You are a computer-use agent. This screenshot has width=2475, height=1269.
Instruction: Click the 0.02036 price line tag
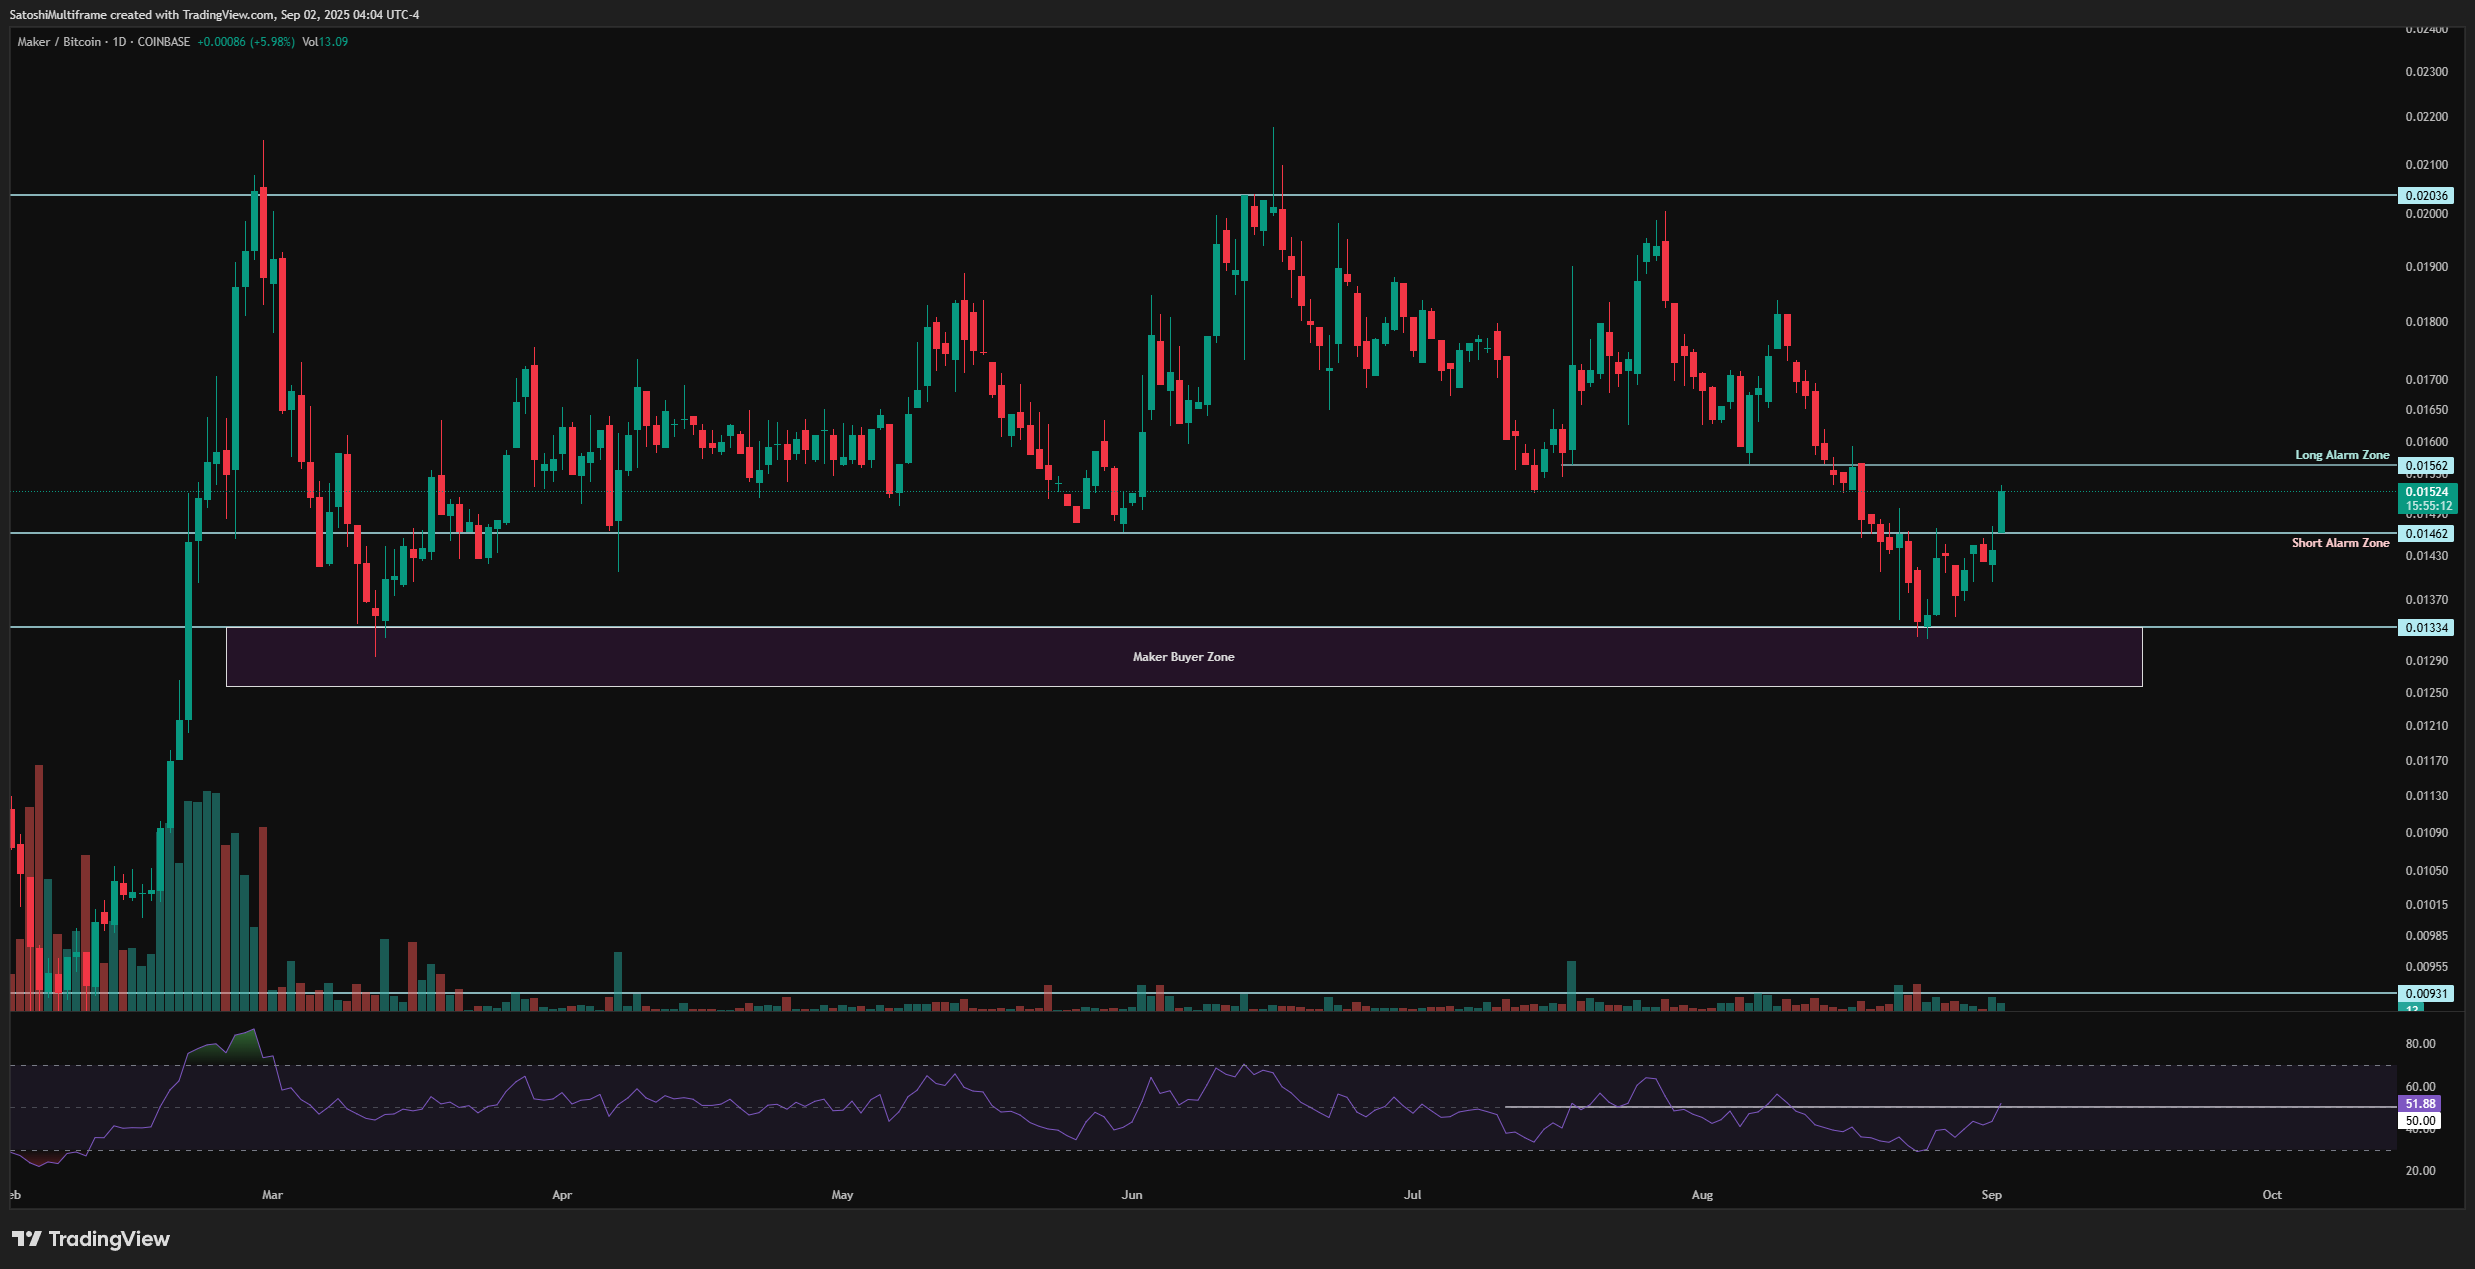[x=2427, y=196]
